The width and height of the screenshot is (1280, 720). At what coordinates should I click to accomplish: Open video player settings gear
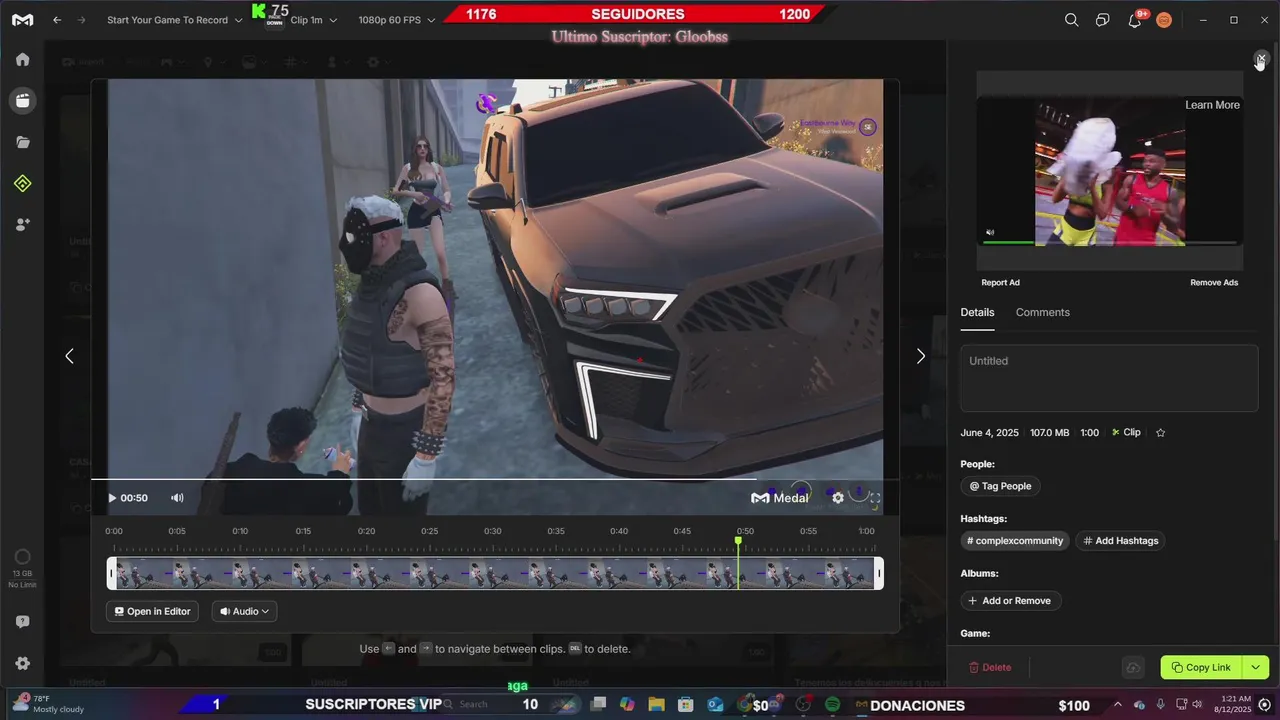(838, 498)
